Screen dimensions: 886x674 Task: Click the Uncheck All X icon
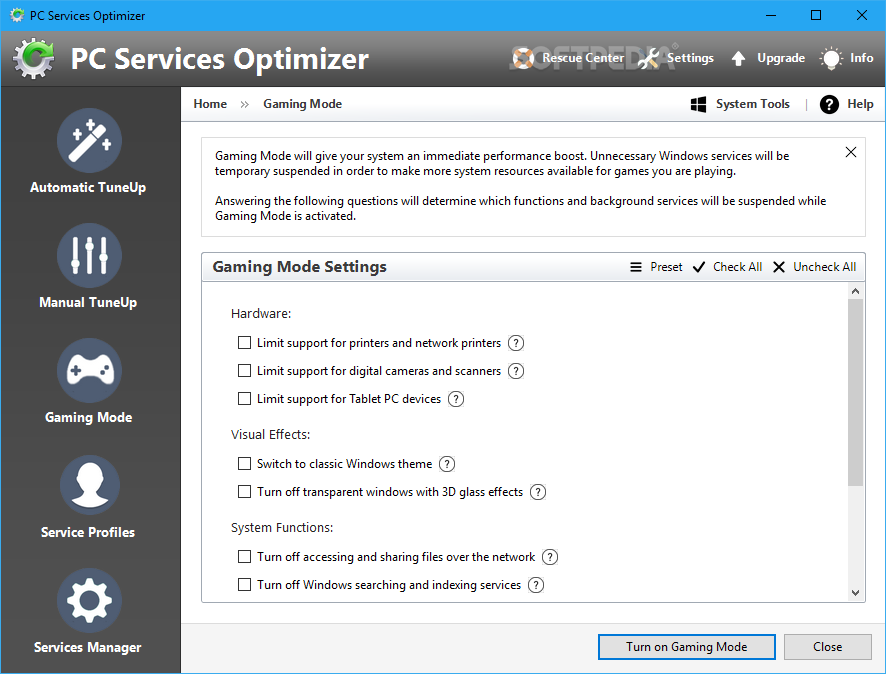pos(779,267)
